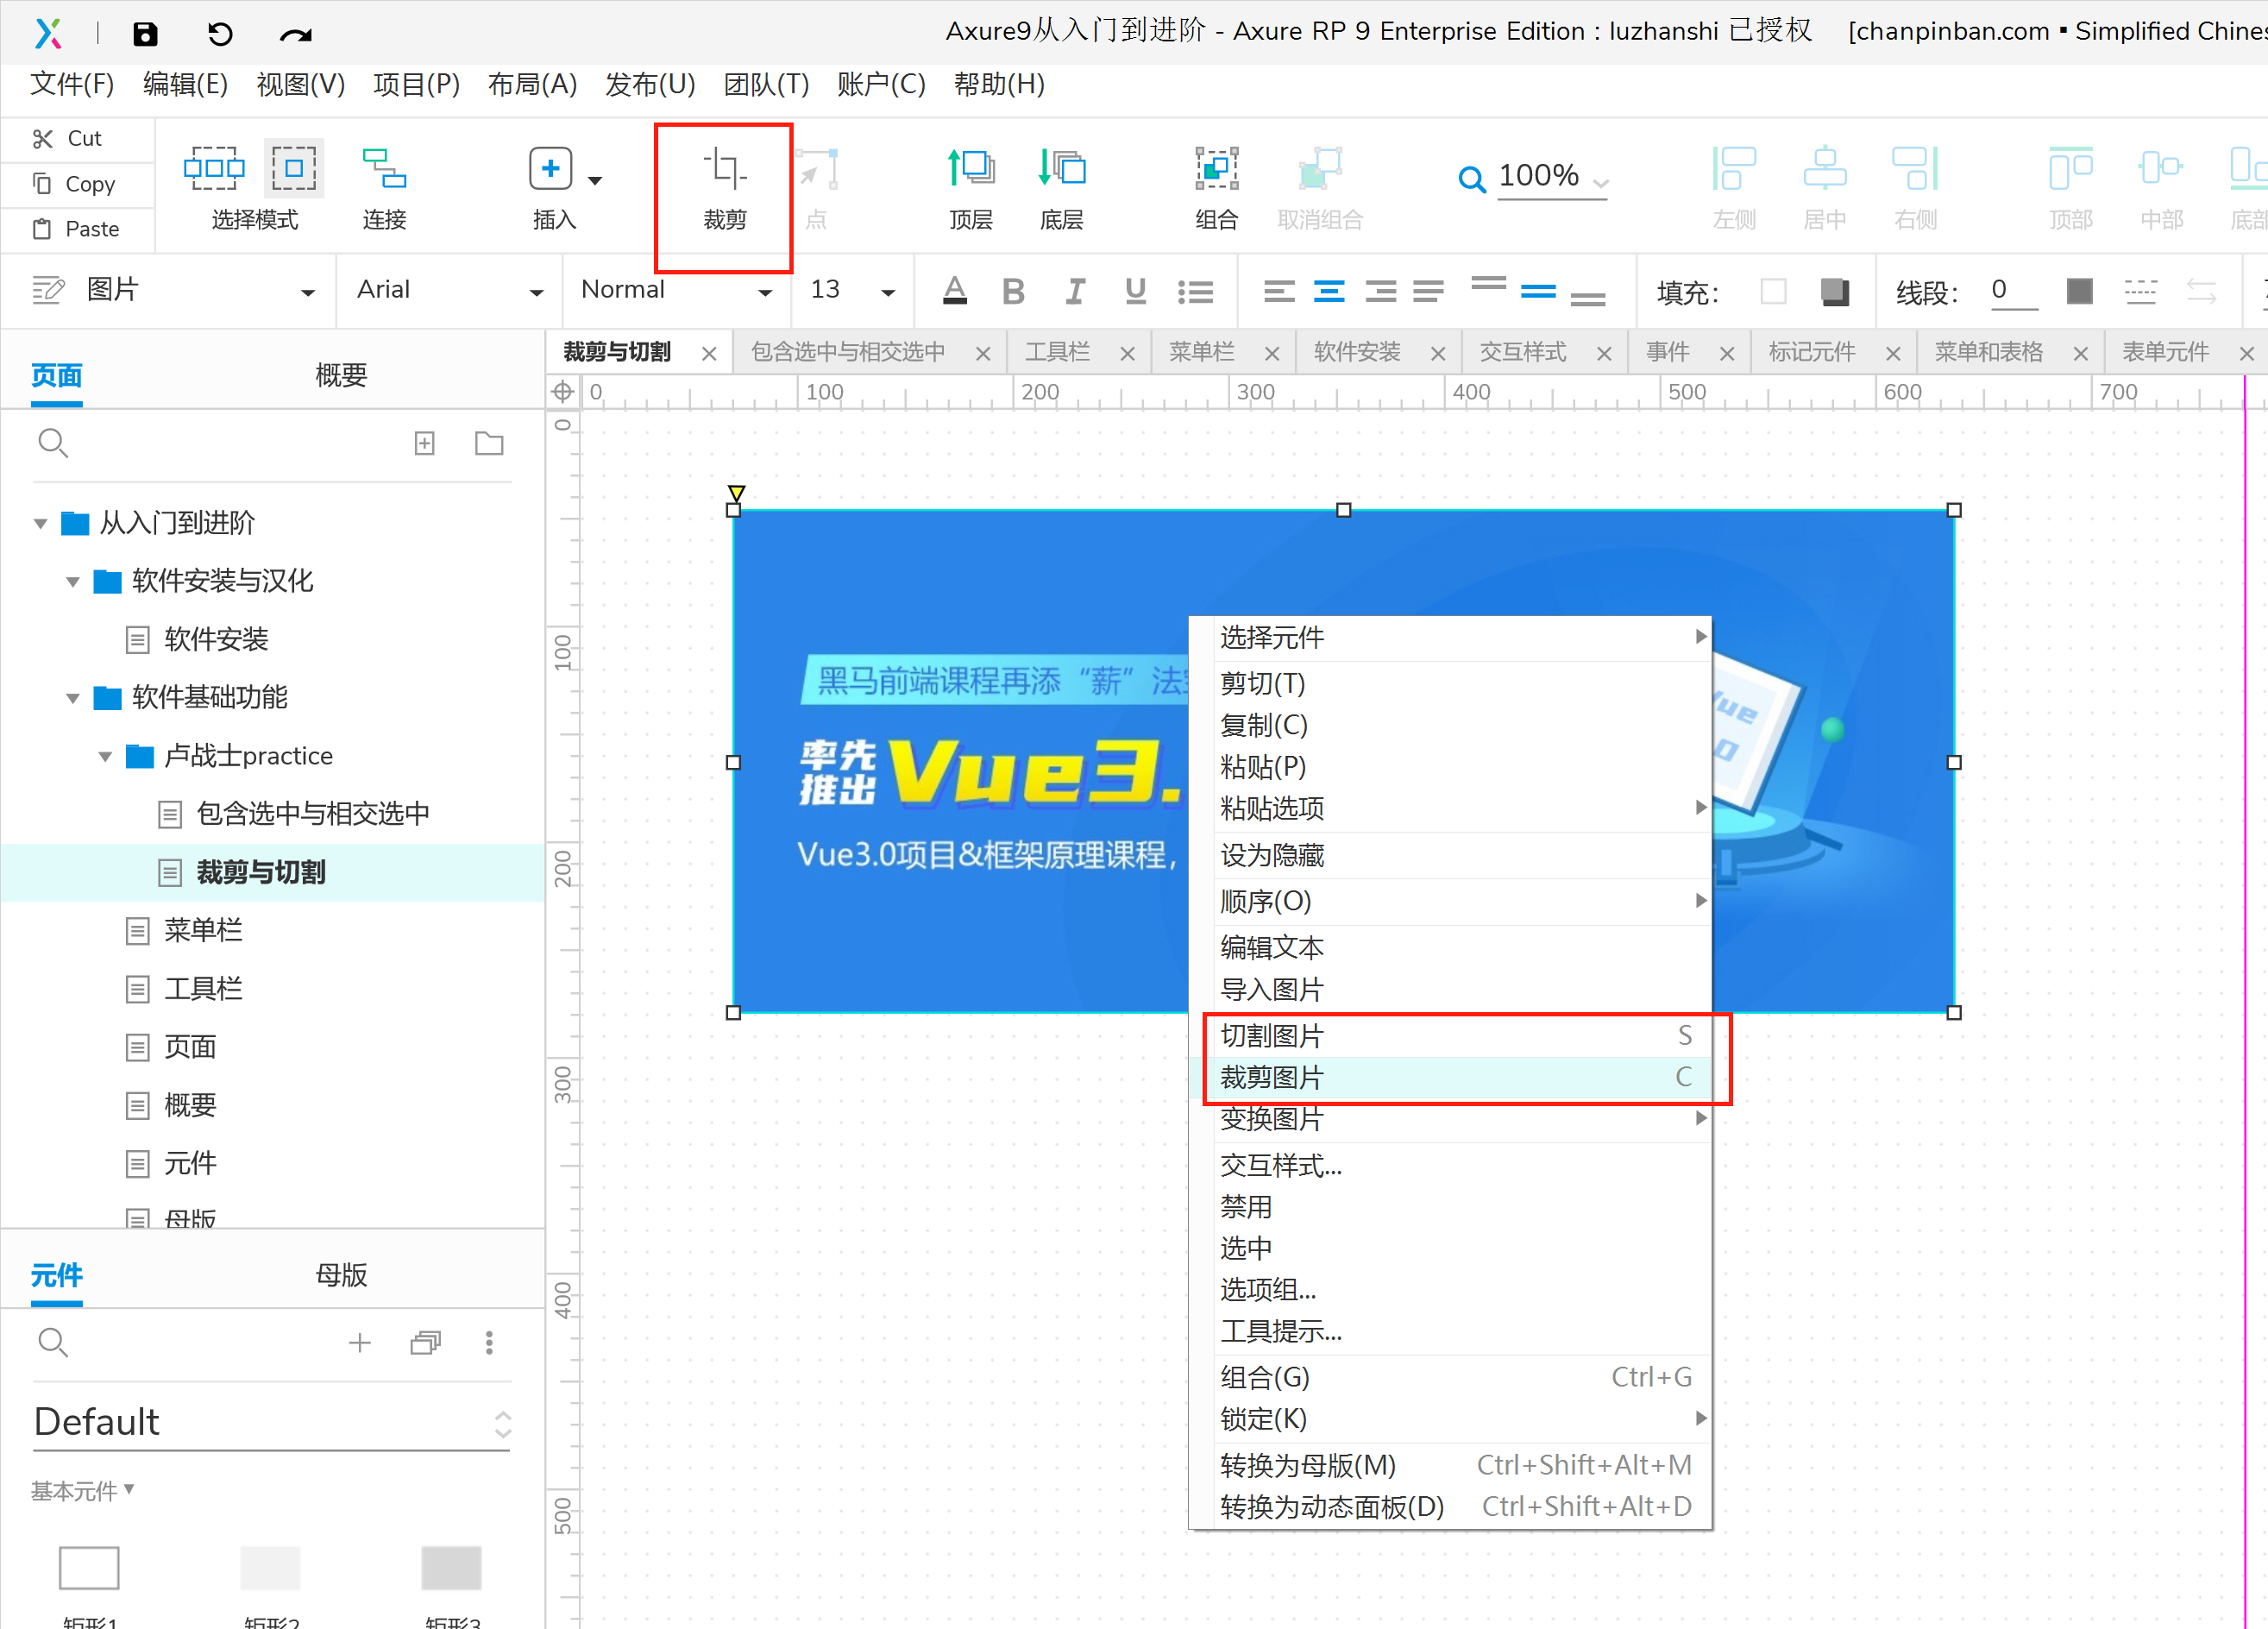Click the Connect (连接) tool icon
This screenshot has width=2268, height=1629.
coord(384,168)
